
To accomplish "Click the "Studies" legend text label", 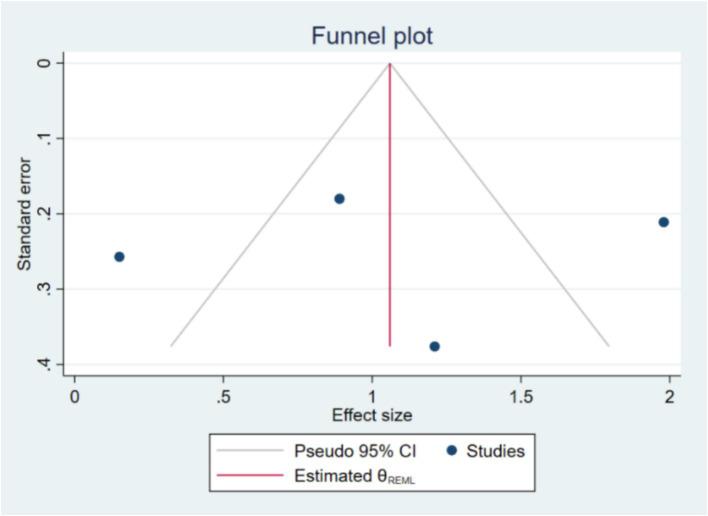I will tap(496, 451).
